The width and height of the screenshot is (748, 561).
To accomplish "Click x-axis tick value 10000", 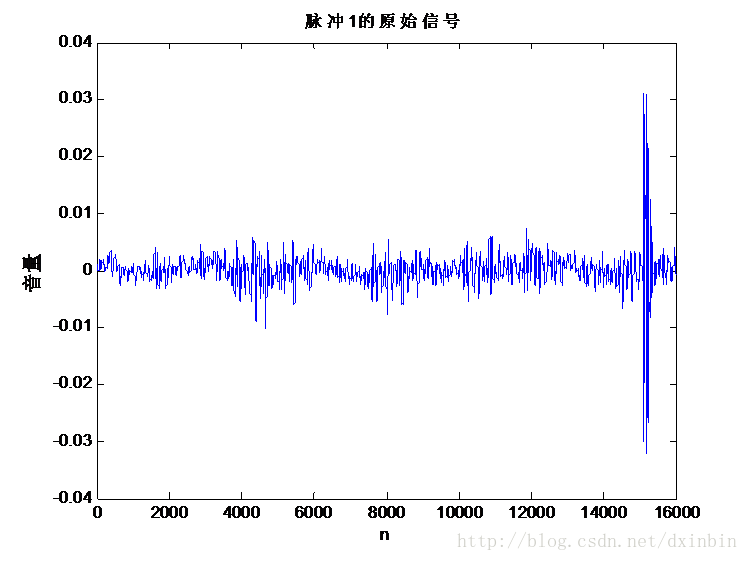I will click(x=460, y=513).
